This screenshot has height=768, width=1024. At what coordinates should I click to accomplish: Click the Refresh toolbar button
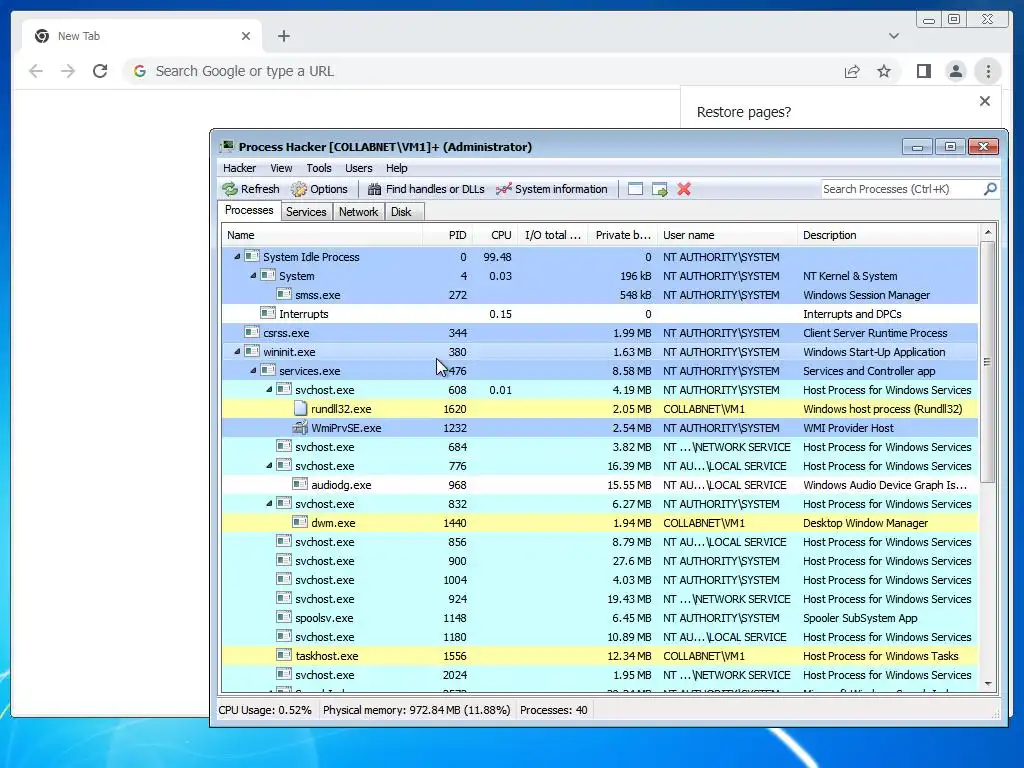coord(251,189)
